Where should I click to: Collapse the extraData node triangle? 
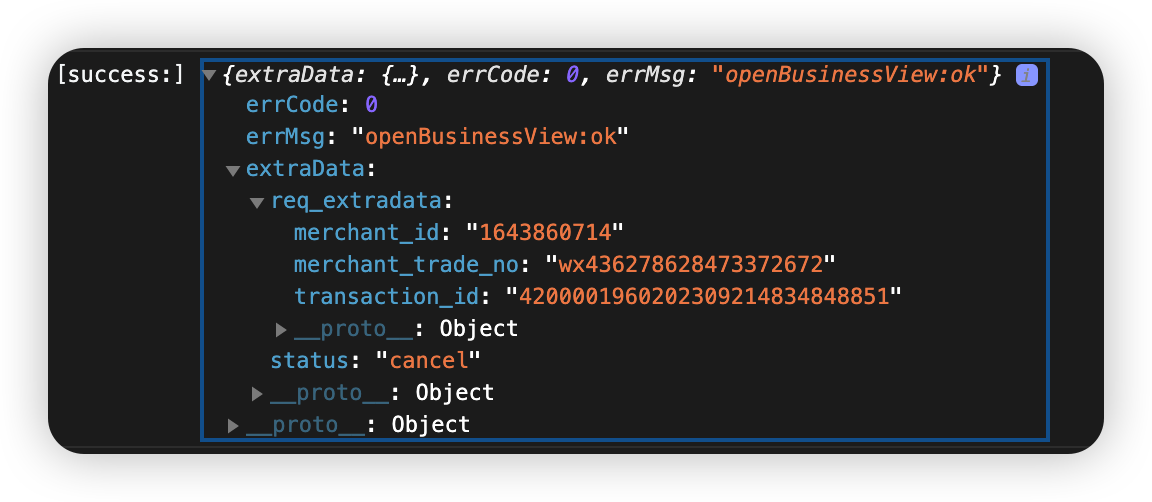point(233,170)
